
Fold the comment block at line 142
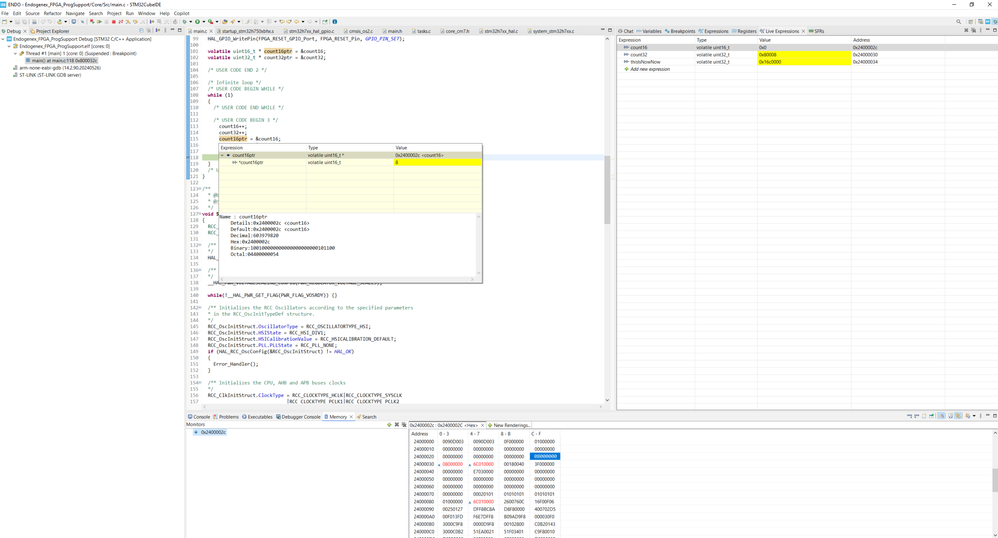coord(200,308)
